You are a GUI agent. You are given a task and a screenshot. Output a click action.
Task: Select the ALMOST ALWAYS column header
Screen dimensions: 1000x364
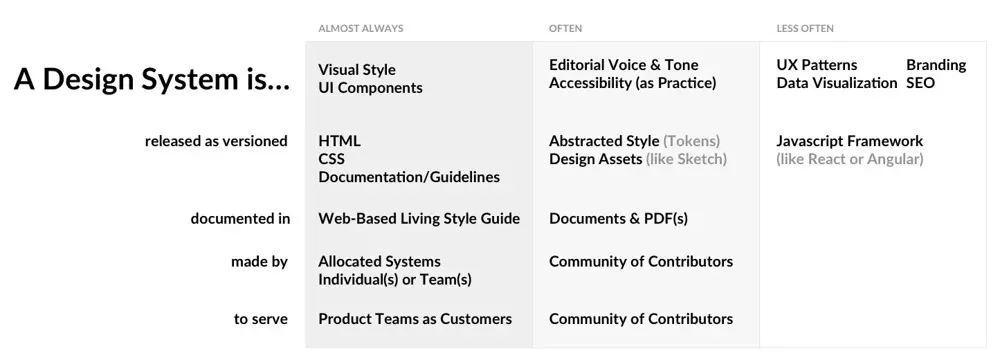(361, 28)
